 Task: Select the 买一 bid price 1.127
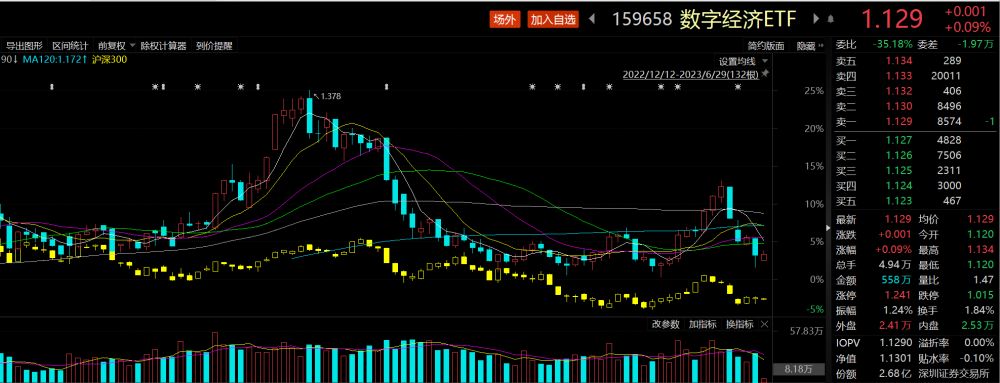900,140
